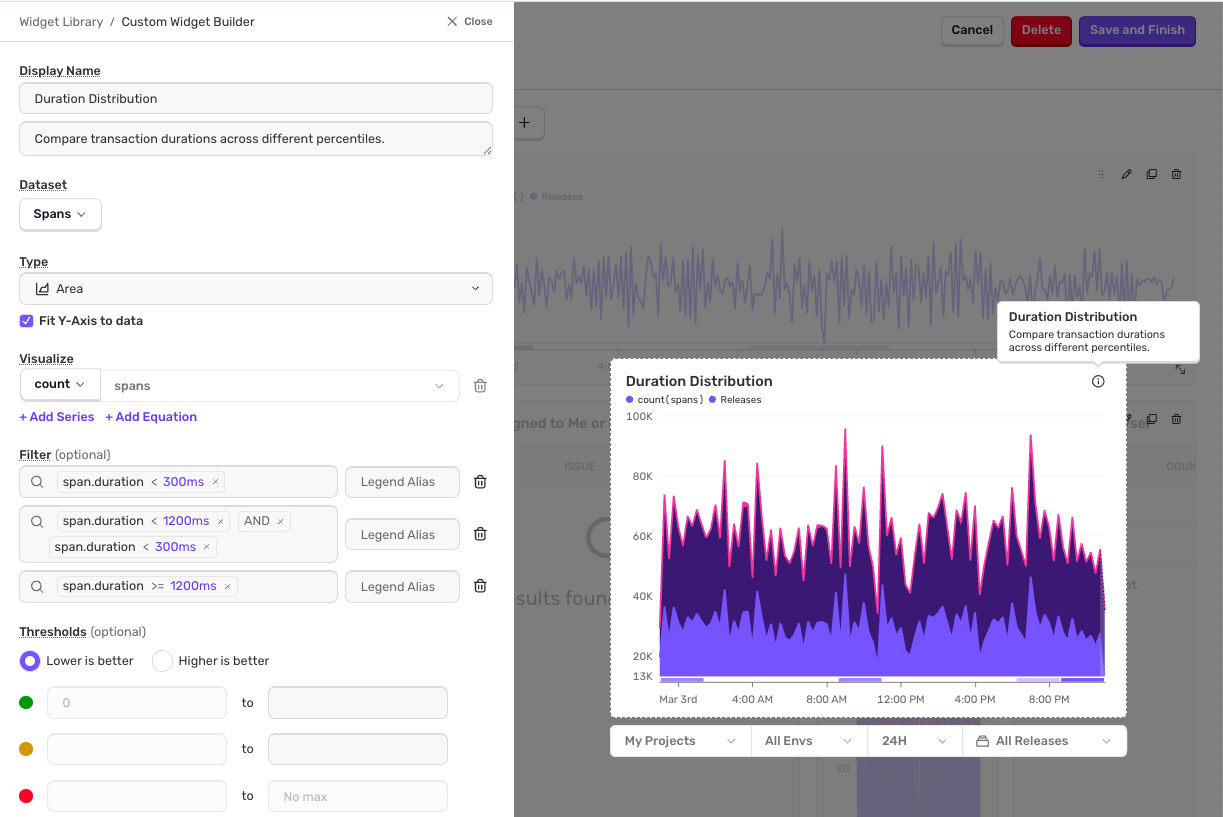Edit the Display Name field
The image size is (1223, 817).
coord(256,98)
